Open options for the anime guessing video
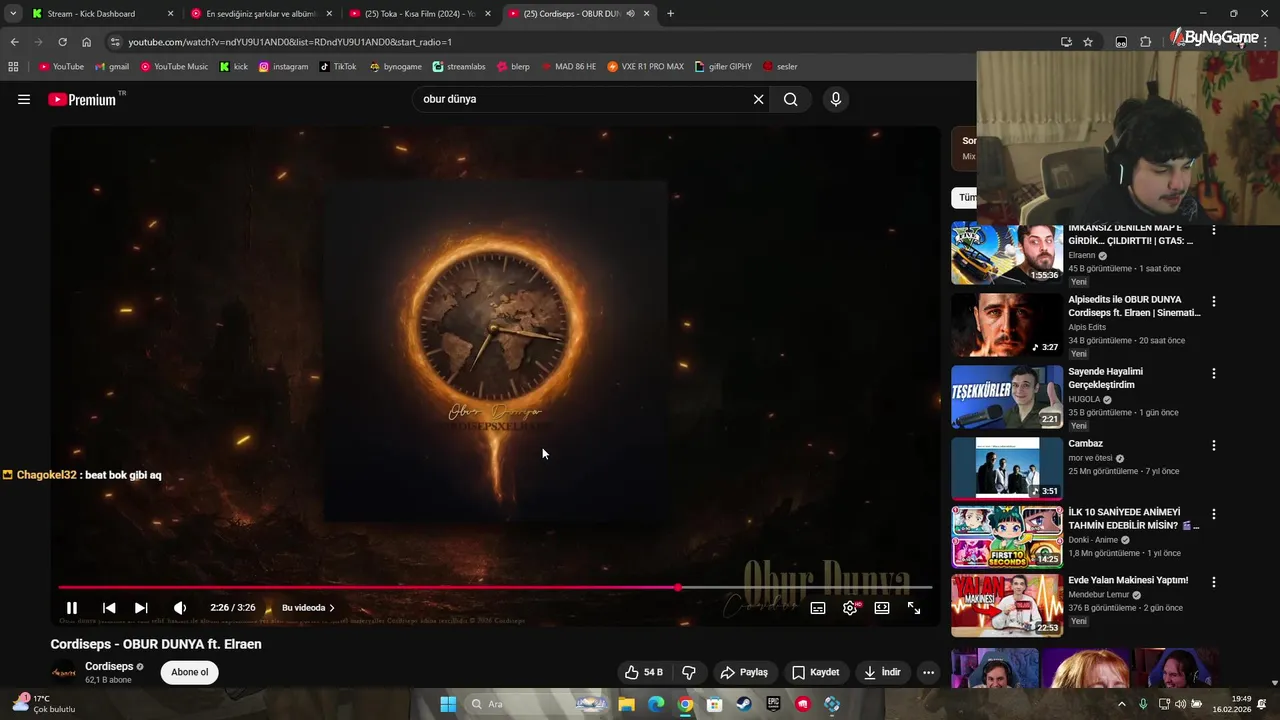 pos(1214,514)
